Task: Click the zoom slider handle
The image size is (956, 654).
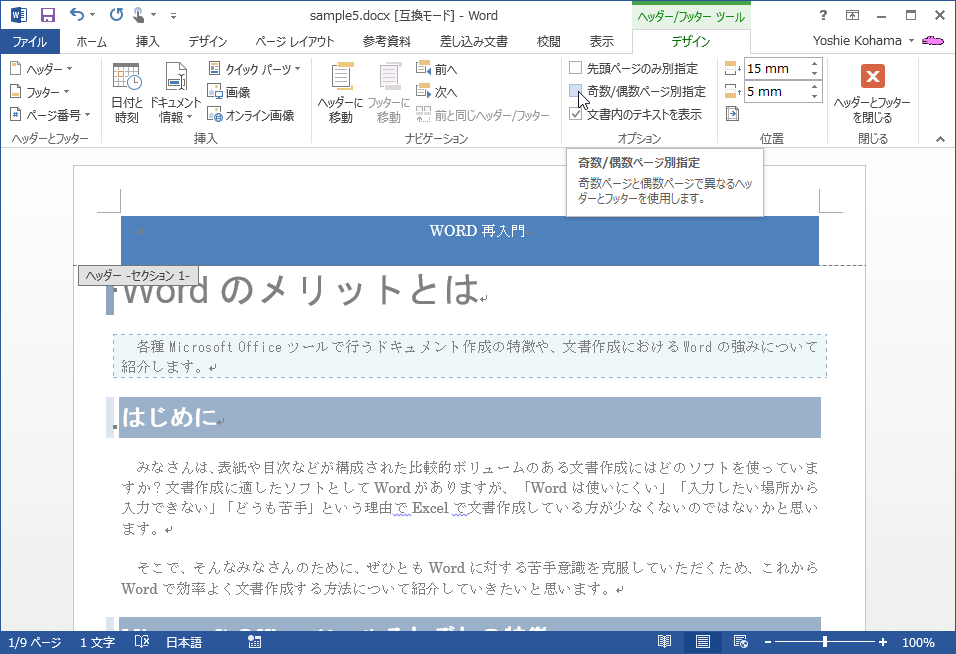Action: (825, 642)
